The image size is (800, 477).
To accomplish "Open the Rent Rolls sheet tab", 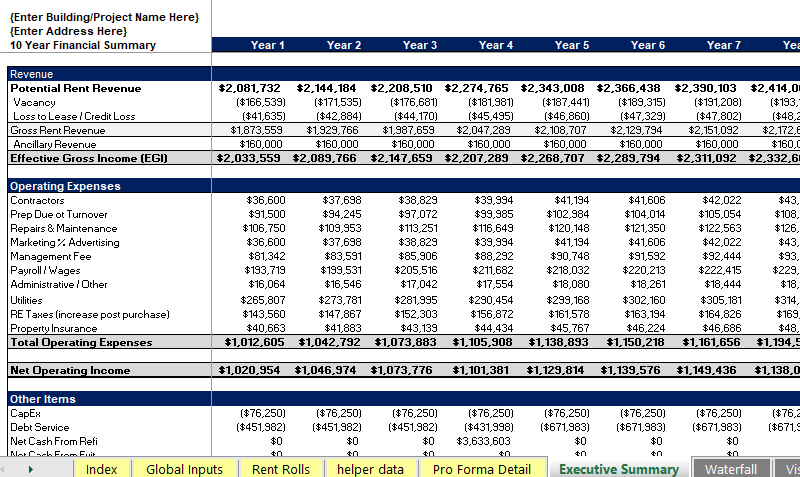I will coord(281,469).
